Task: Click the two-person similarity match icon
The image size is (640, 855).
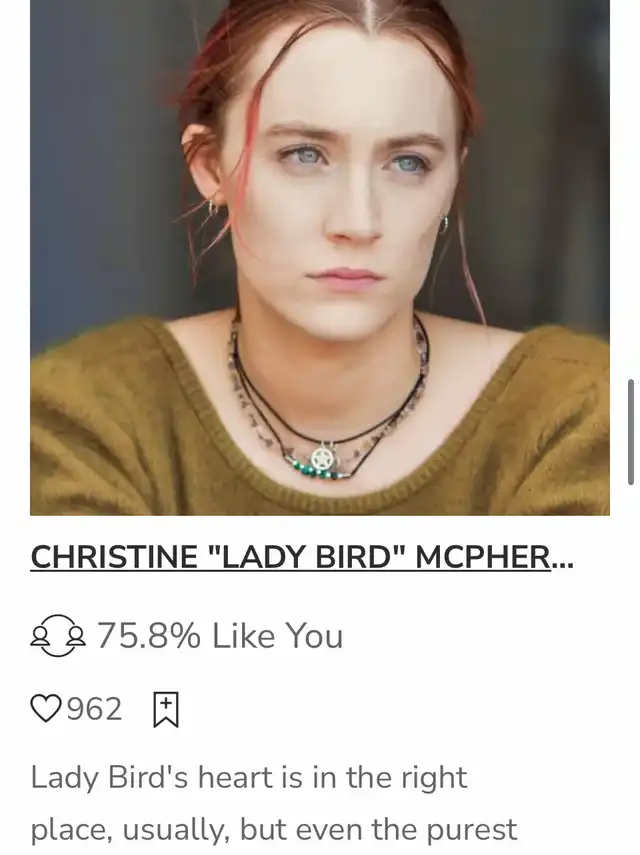Action: point(58,635)
